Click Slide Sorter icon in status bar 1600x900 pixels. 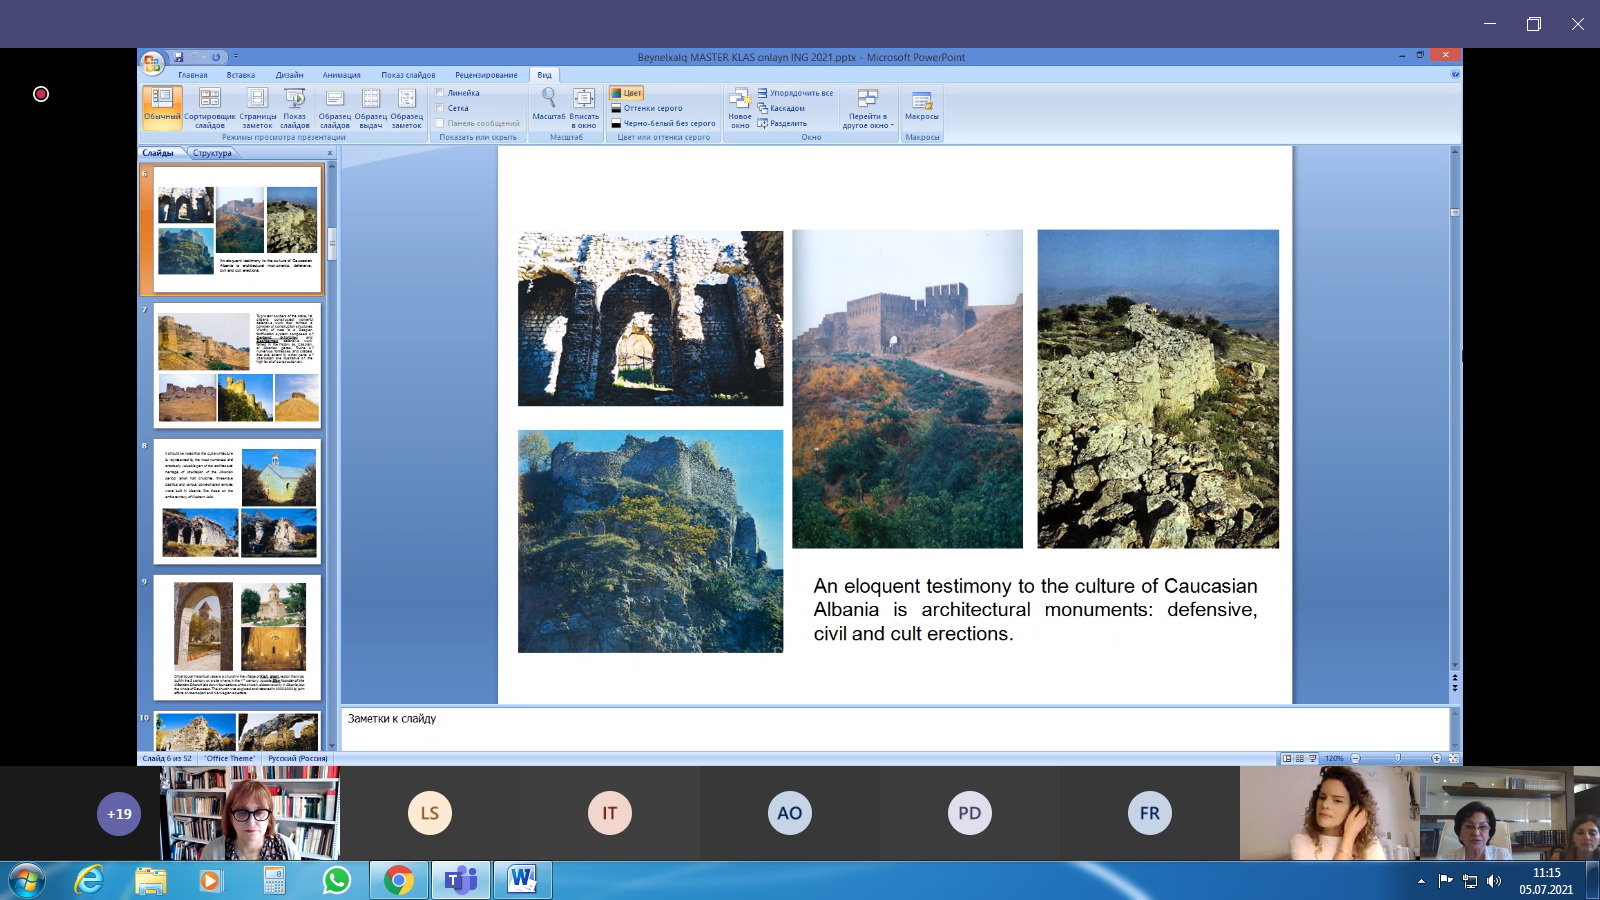click(1300, 758)
